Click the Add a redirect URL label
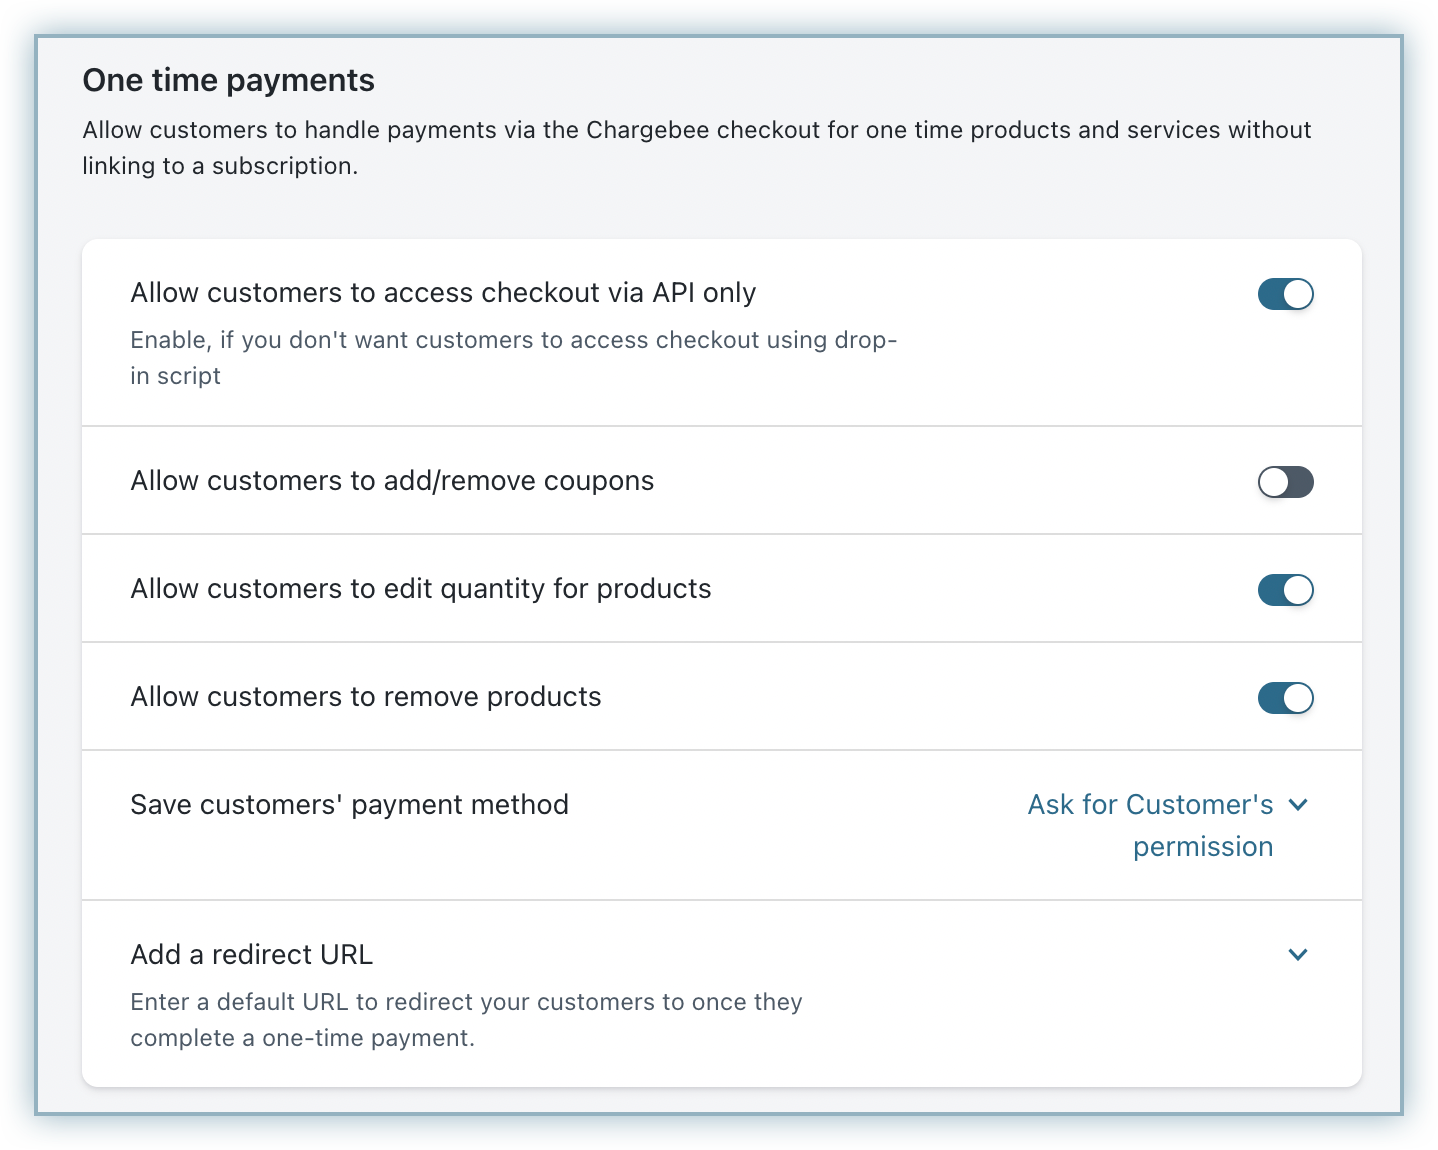This screenshot has width=1438, height=1150. pyautogui.click(x=251, y=955)
